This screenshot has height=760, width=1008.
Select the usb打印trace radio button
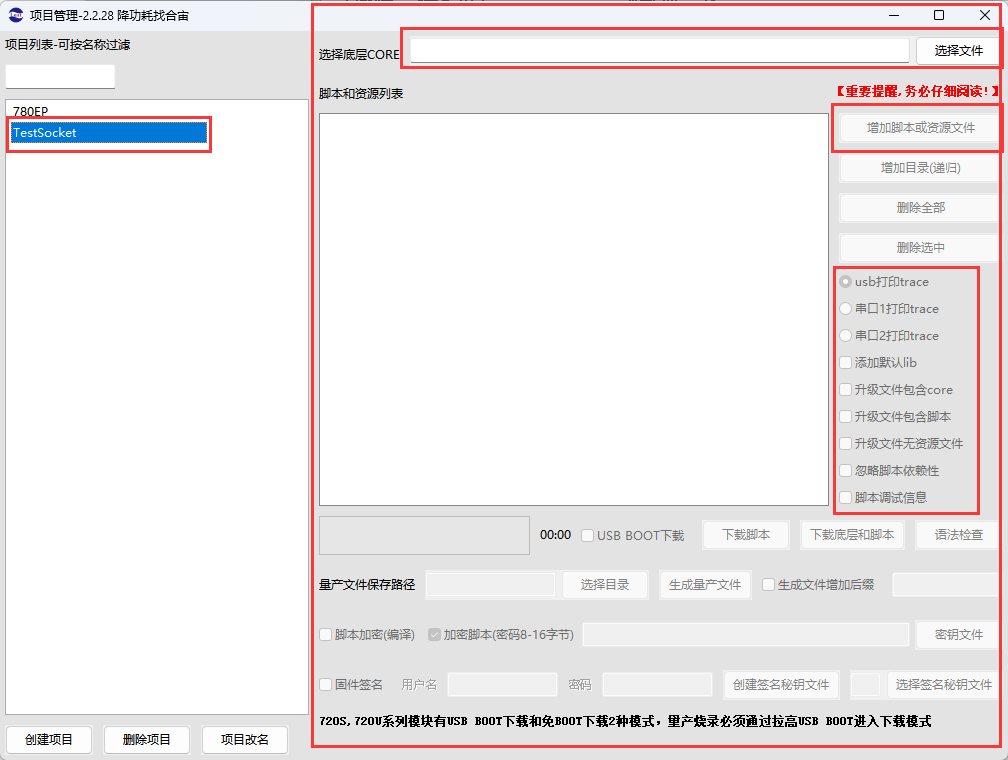pos(884,282)
